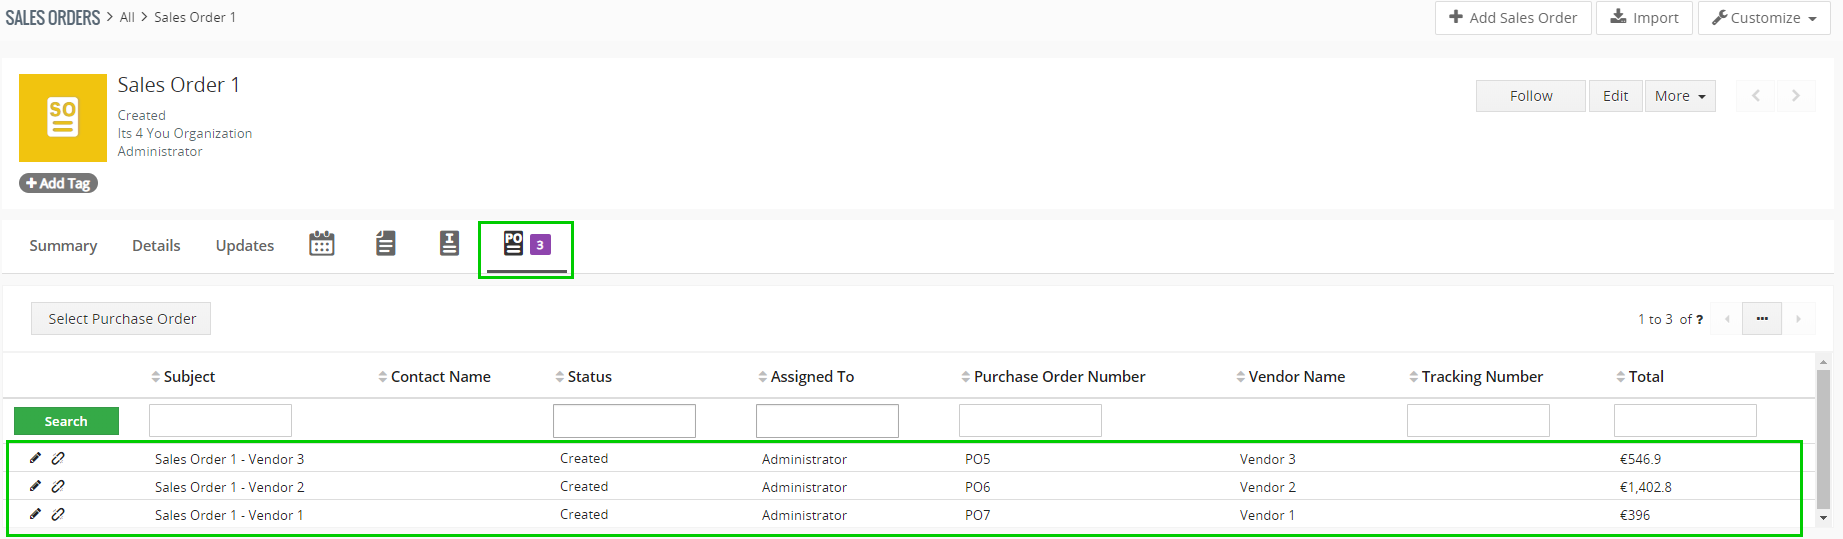
Task: Open the Customize dropdown menu
Action: (x=1763, y=18)
